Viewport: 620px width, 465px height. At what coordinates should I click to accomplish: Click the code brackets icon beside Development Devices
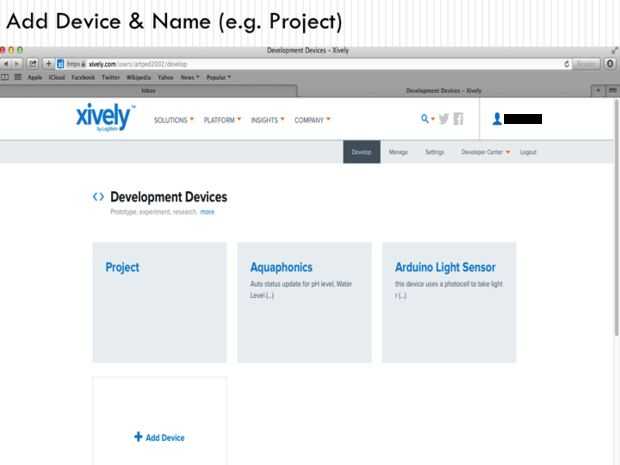tap(98, 197)
